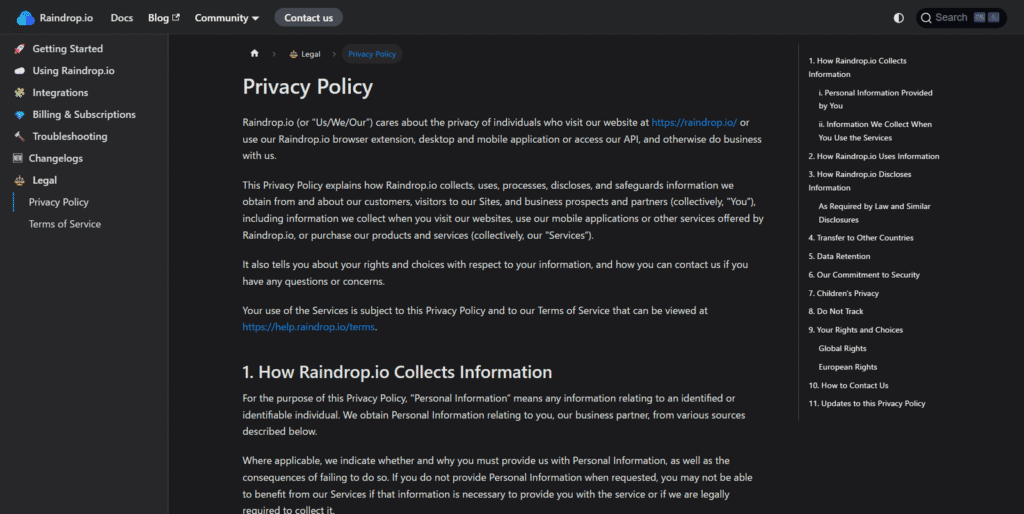
Task: Click the newspaper icon beside Changelogs
Action: coord(18,158)
